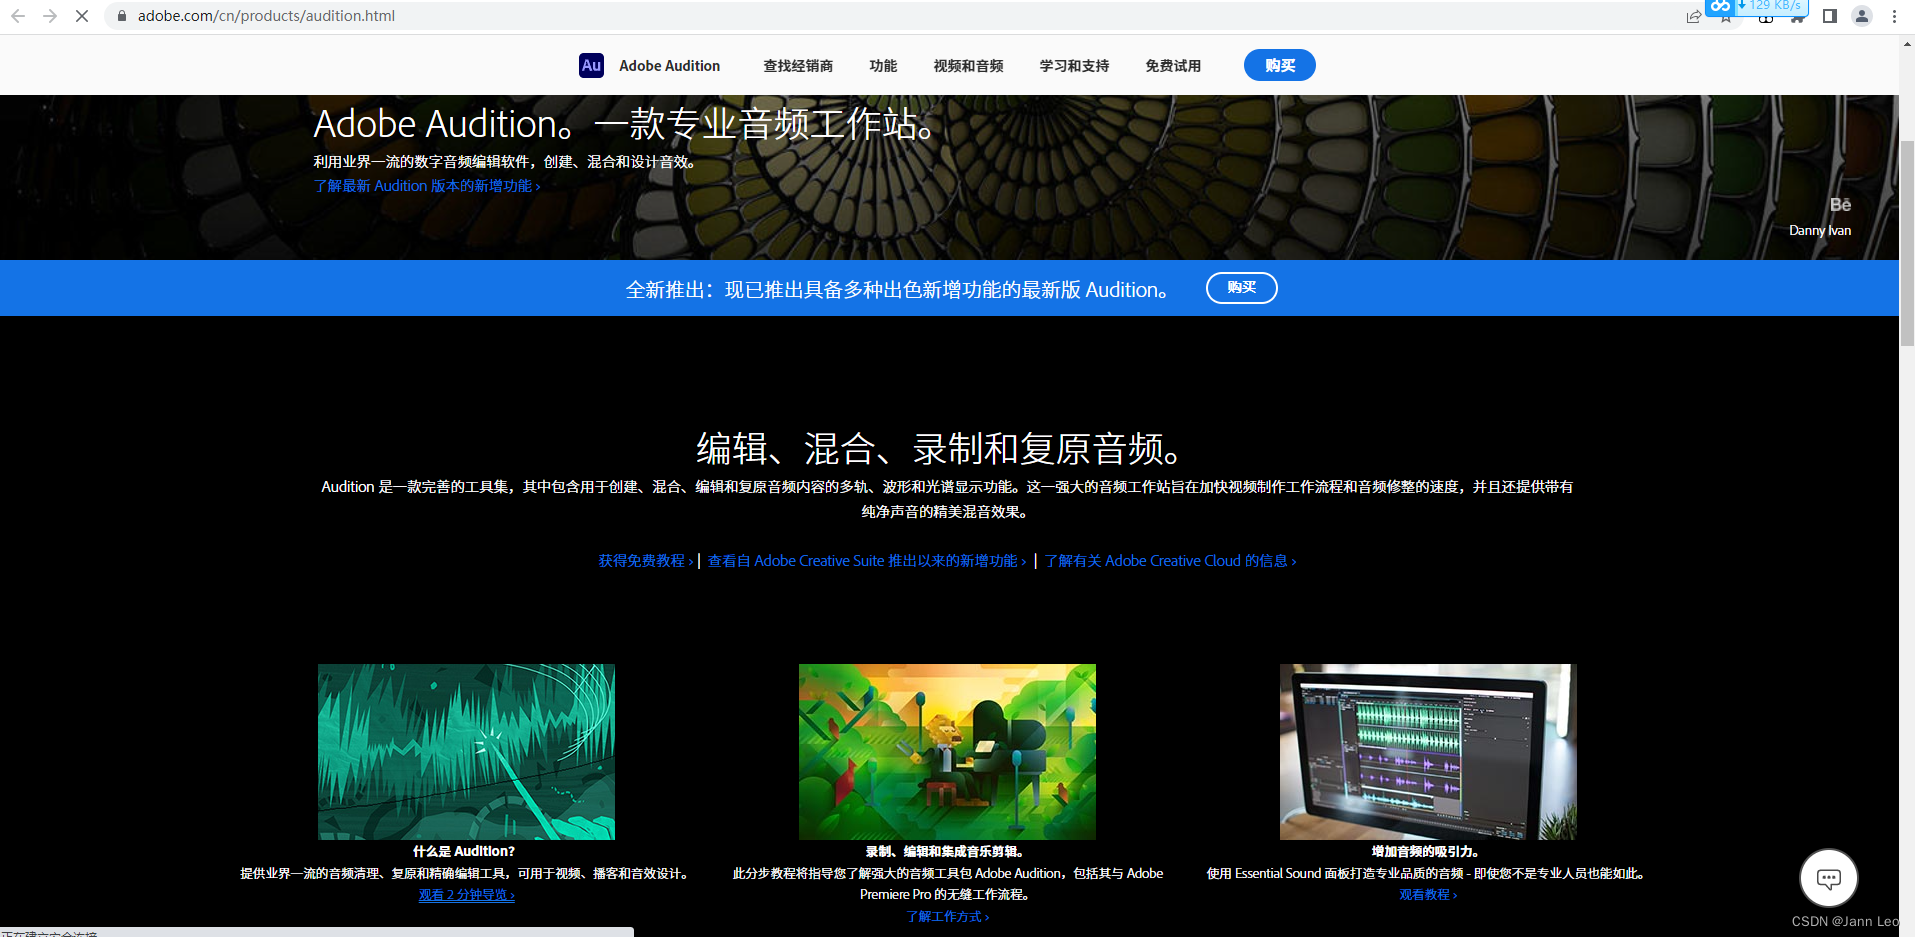This screenshot has width=1915, height=937.
Task: Click the 录制、编辑和集成音乐剪辑 heading
Action: 945,852
